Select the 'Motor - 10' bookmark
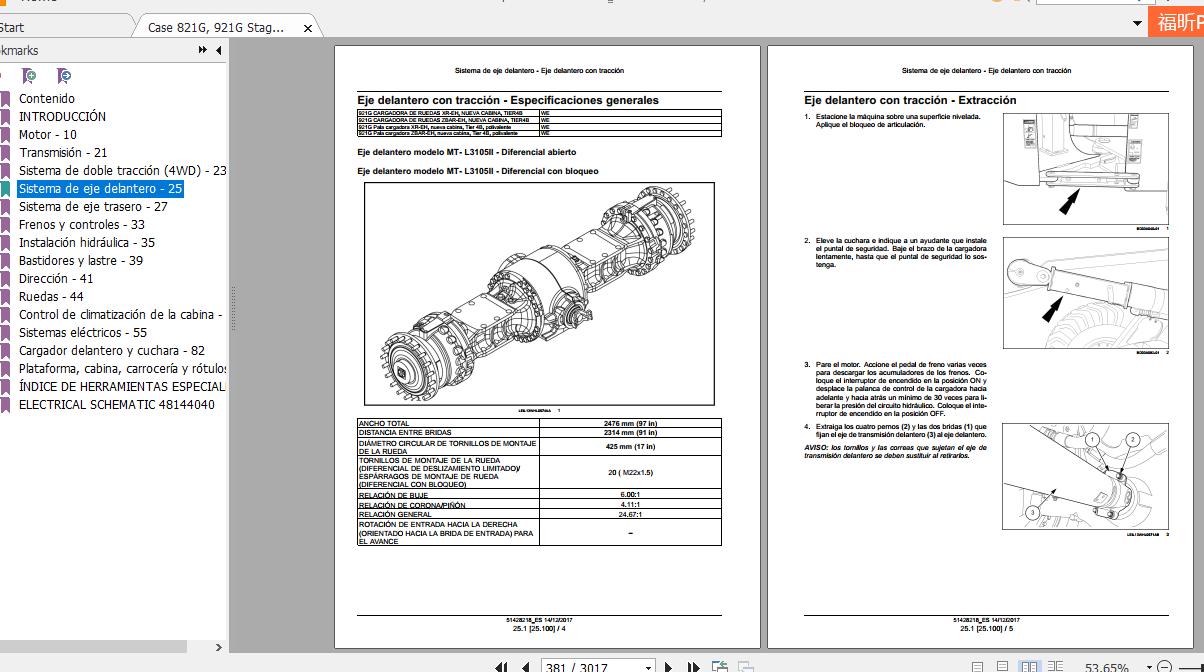The width and height of the screenshot is (1204, 672). [47, 135]
